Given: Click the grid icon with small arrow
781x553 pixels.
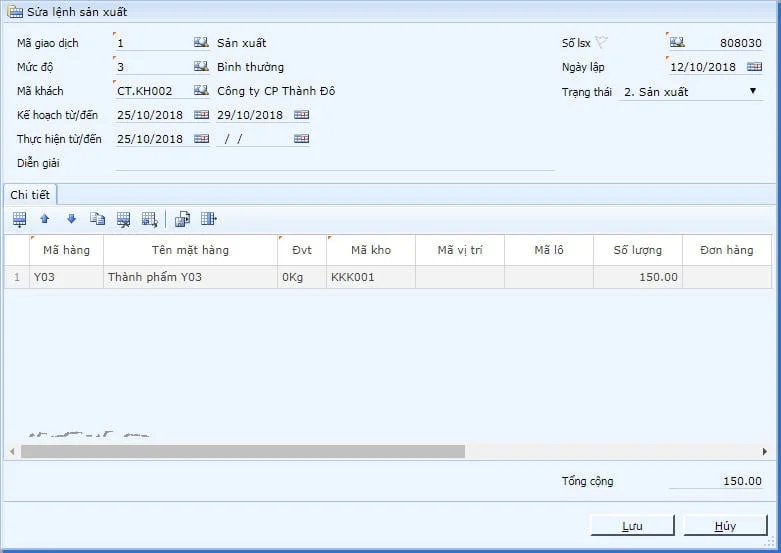Looking at the screenshot, I should 149,219.
